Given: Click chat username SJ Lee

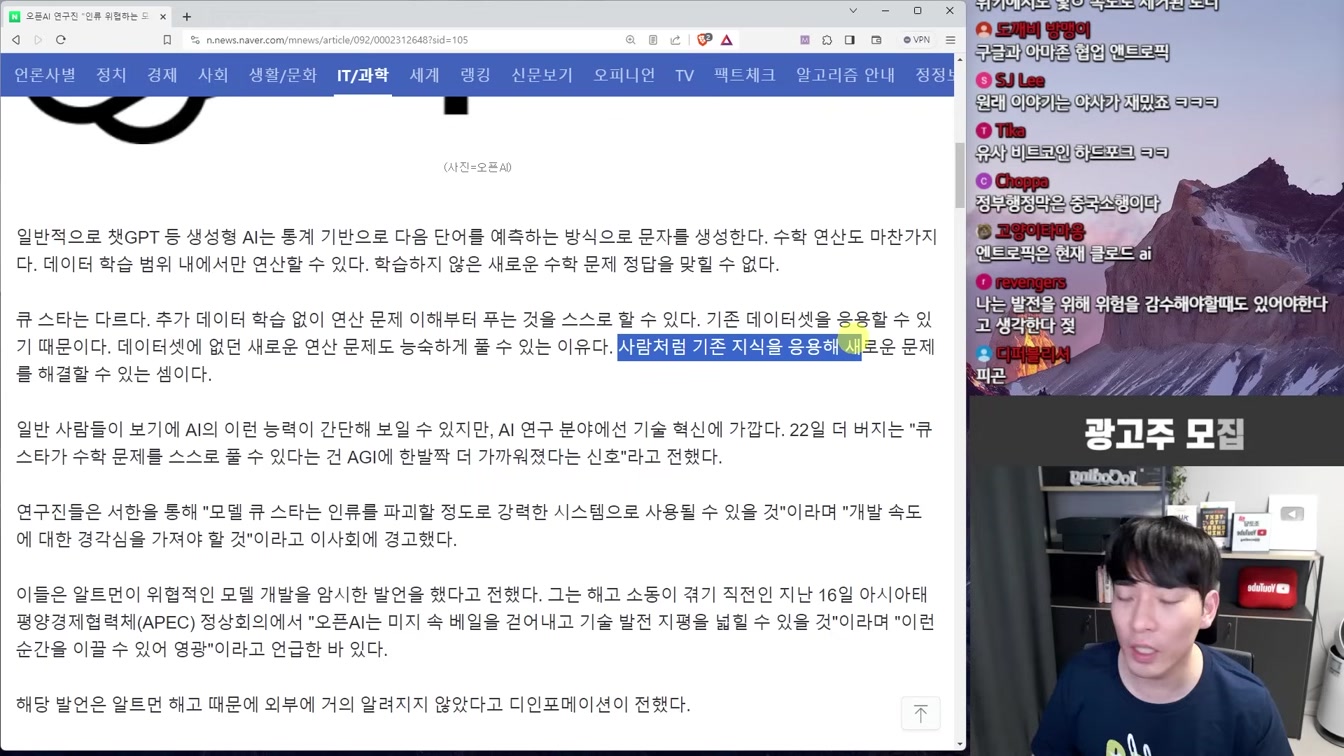Looking at the screenshot, I should pyautogui.click(x=1020, y=80).
